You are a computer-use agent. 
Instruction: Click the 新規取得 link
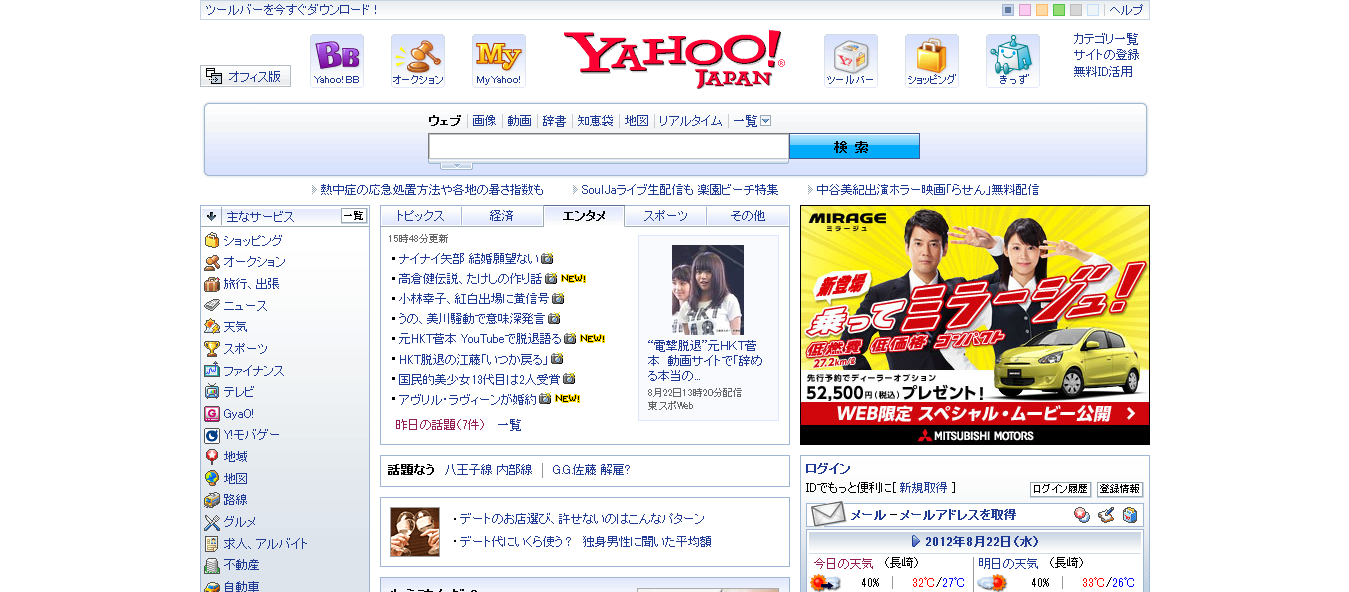click(x=923, y=488)
